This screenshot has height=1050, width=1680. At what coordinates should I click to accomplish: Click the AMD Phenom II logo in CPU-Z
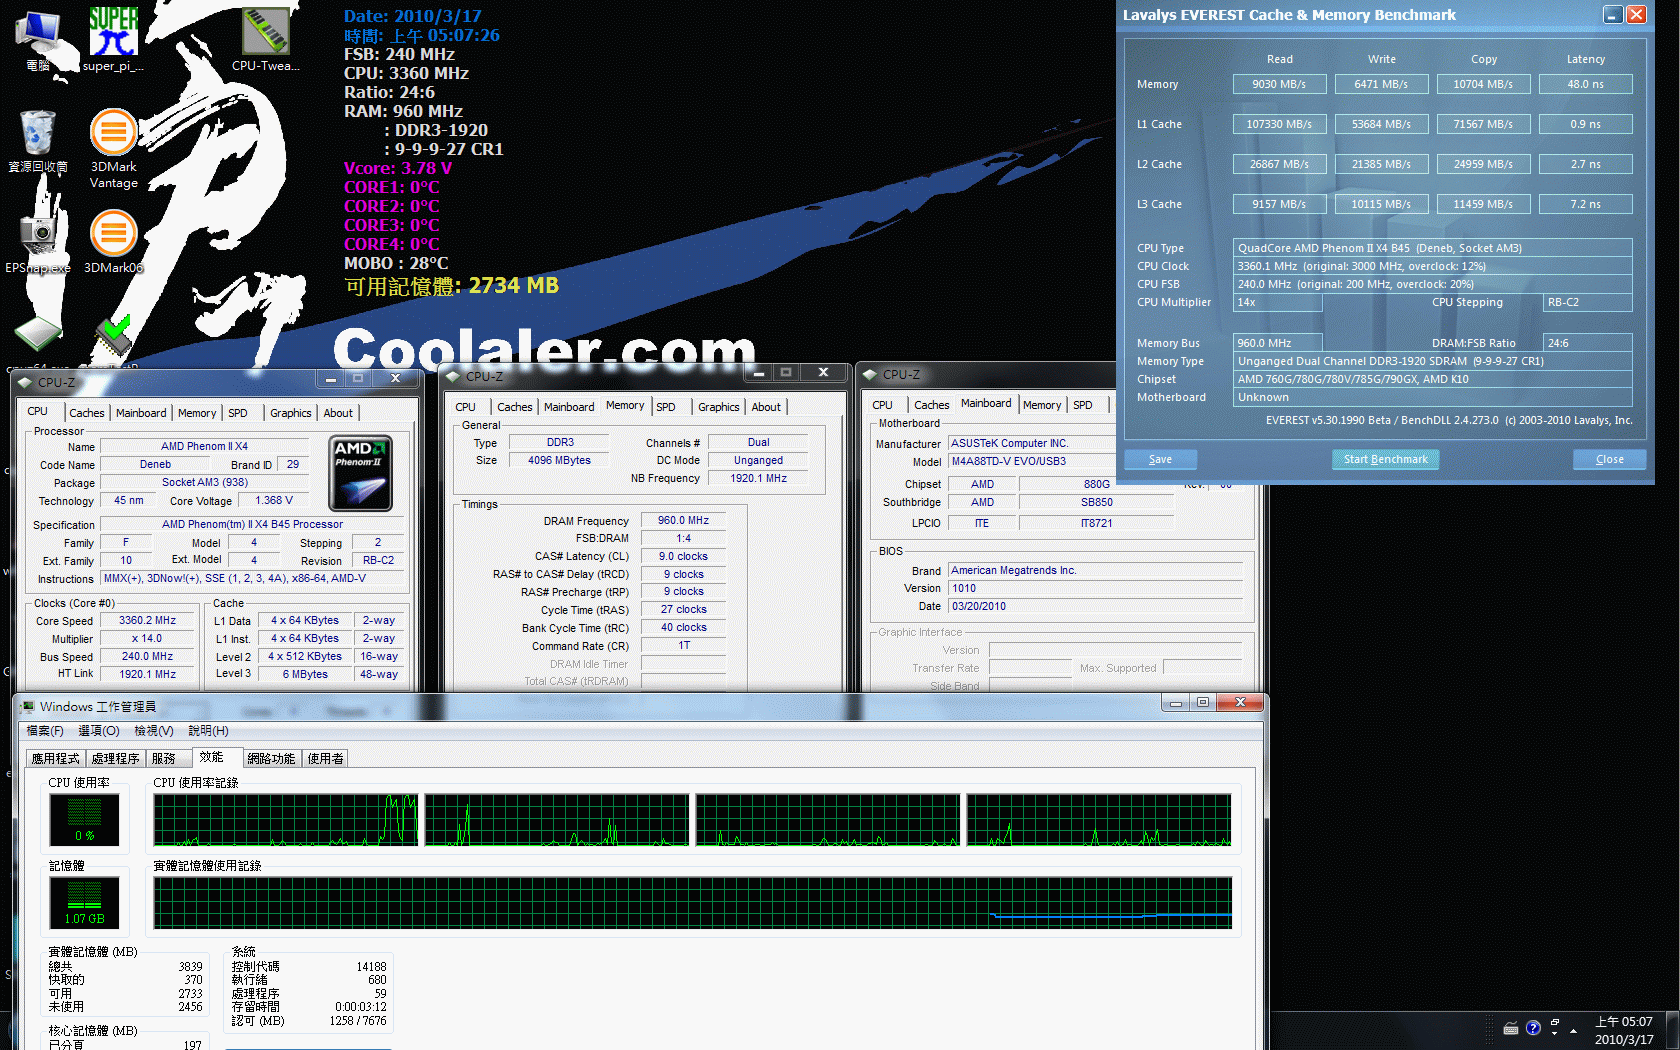pyautogui.click(x=361, y=473)
